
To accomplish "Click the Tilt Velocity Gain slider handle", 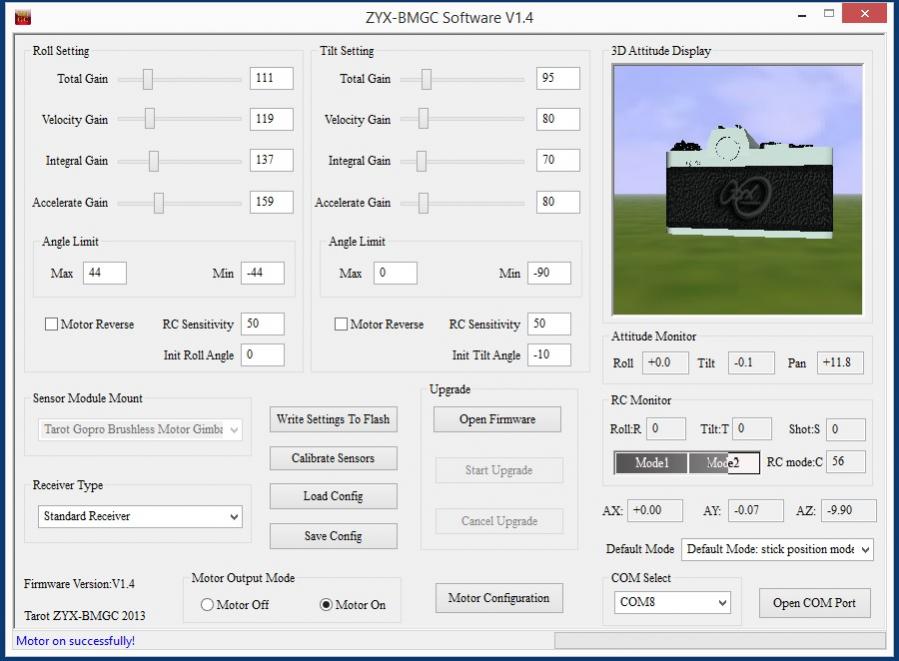I will click(423, 119).
